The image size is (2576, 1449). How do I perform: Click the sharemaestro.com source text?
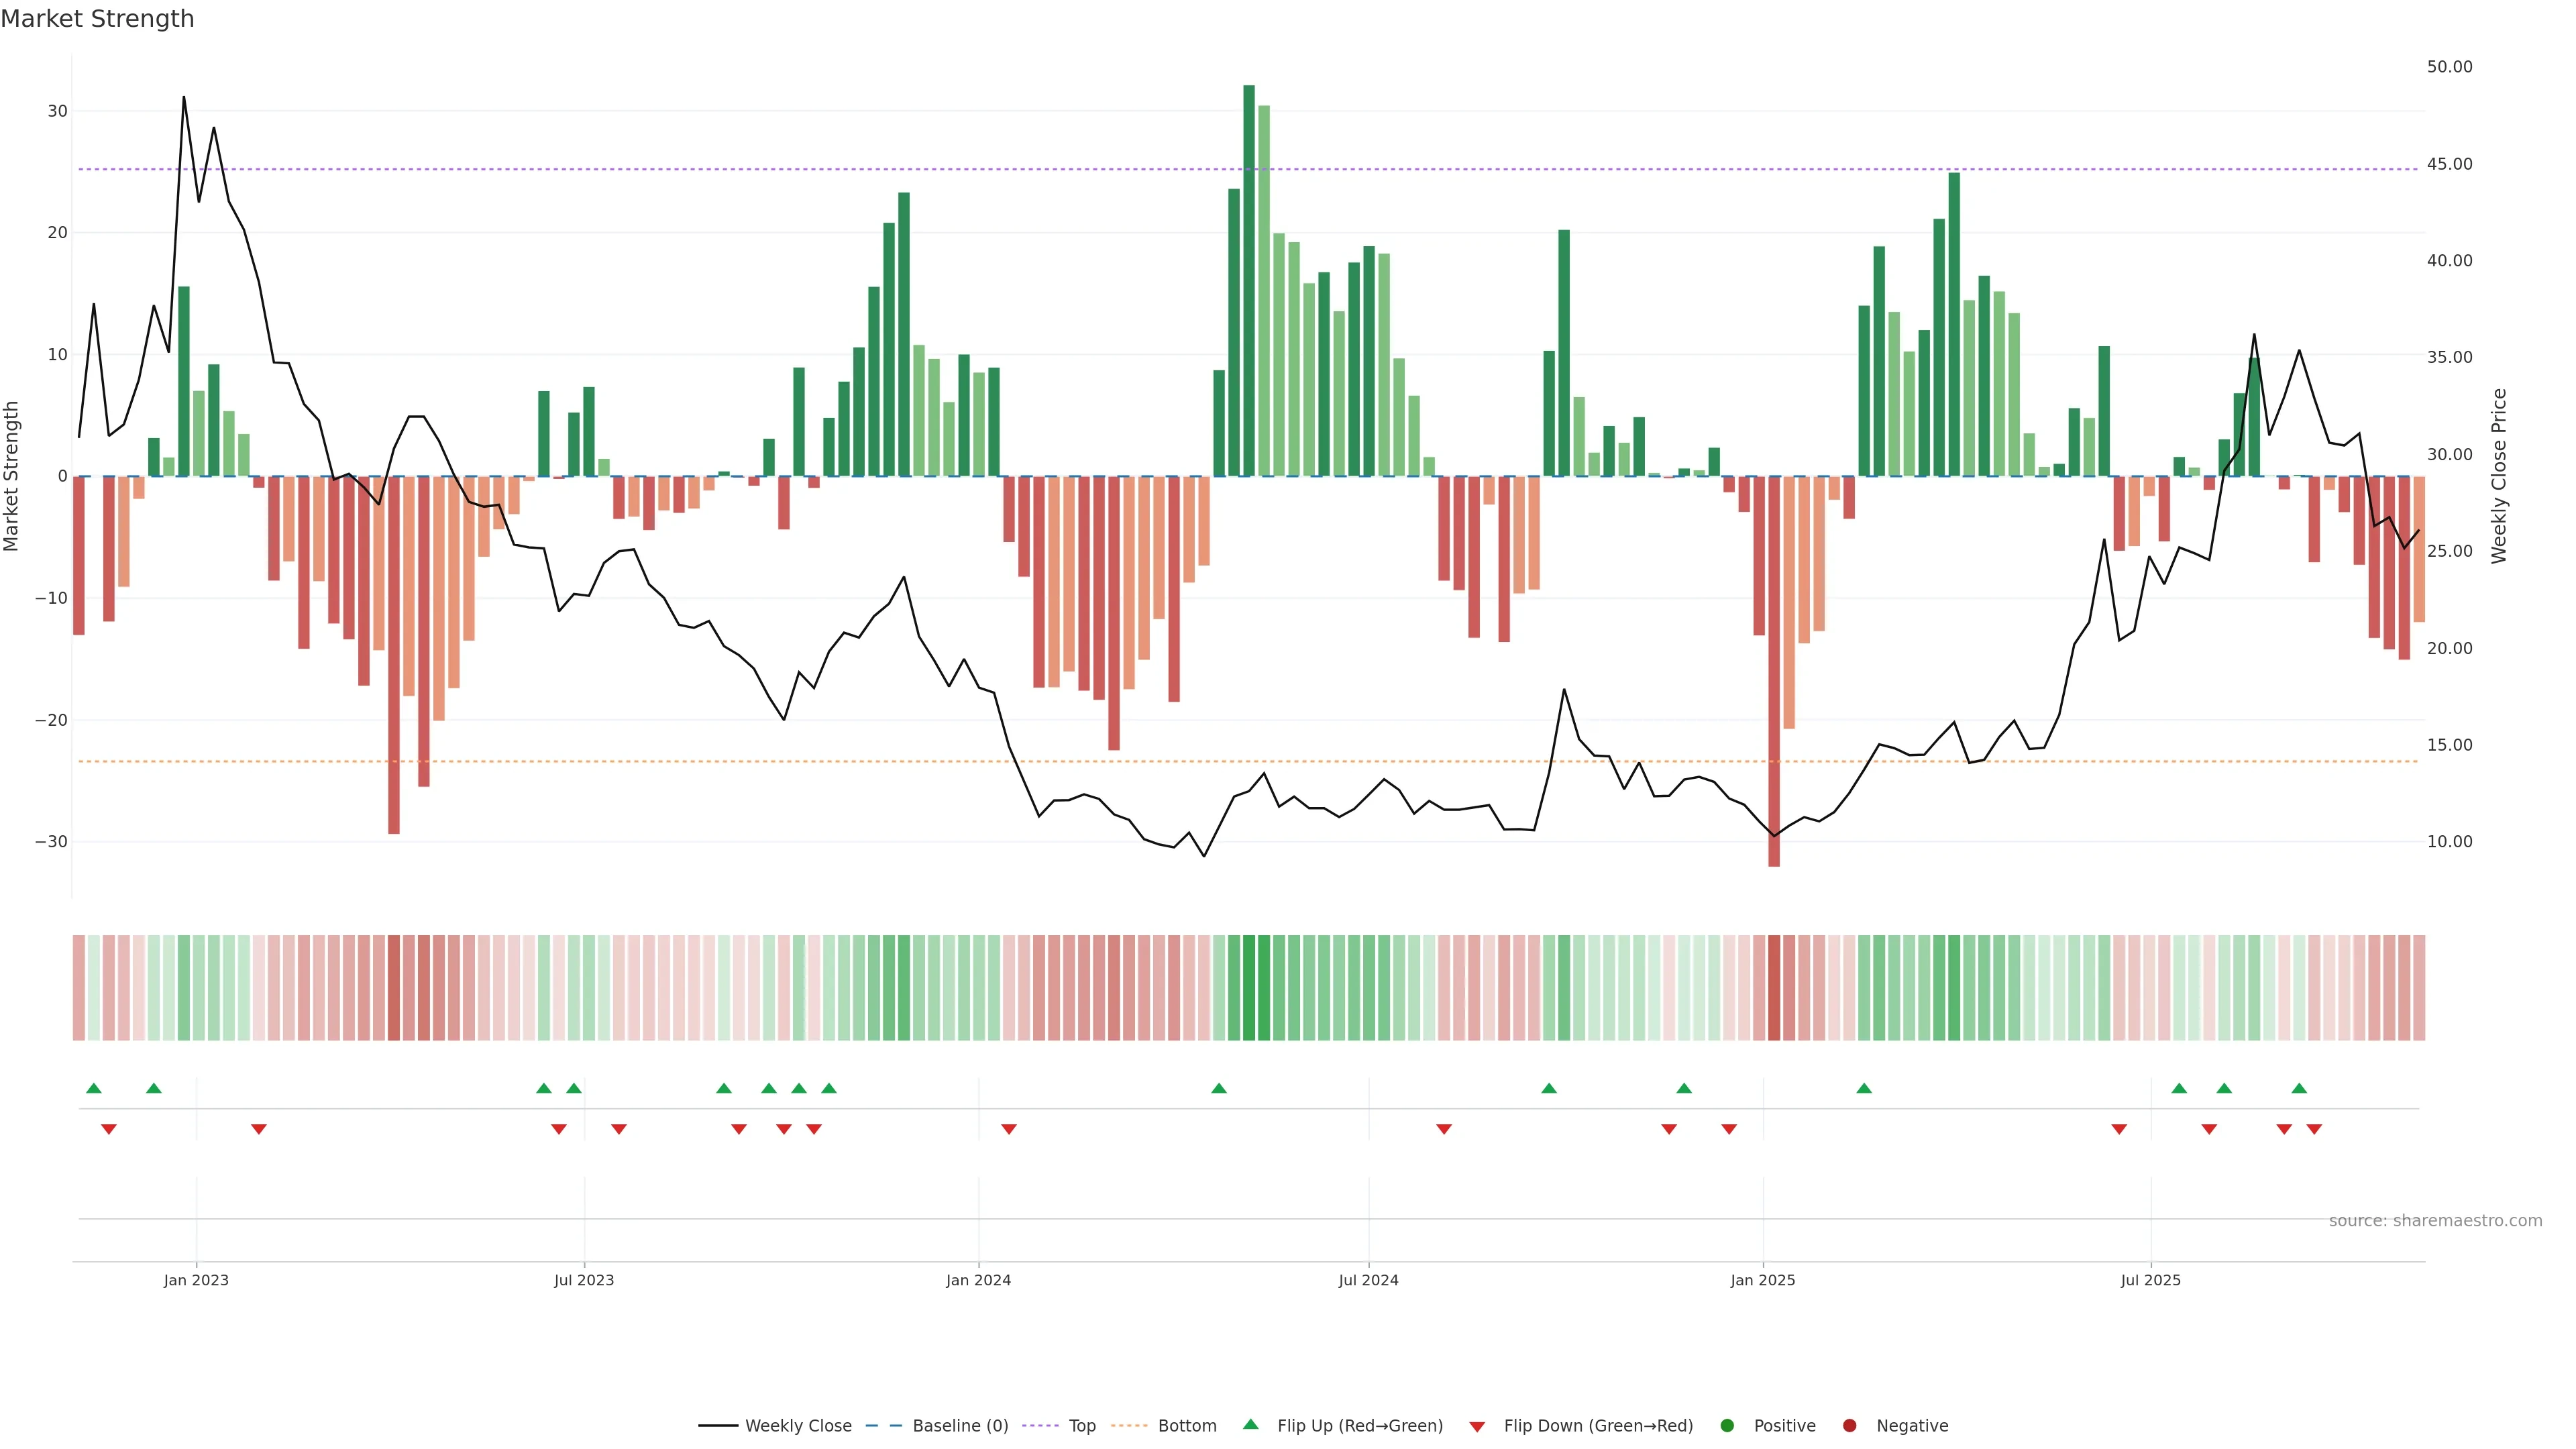point(2435,1220)
